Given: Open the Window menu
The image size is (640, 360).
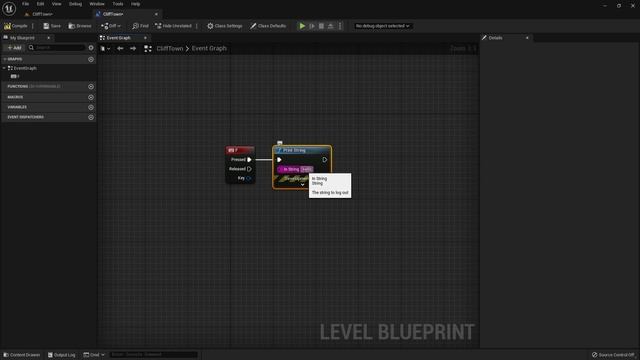Looking at the screenshot, I should [97, 4].
